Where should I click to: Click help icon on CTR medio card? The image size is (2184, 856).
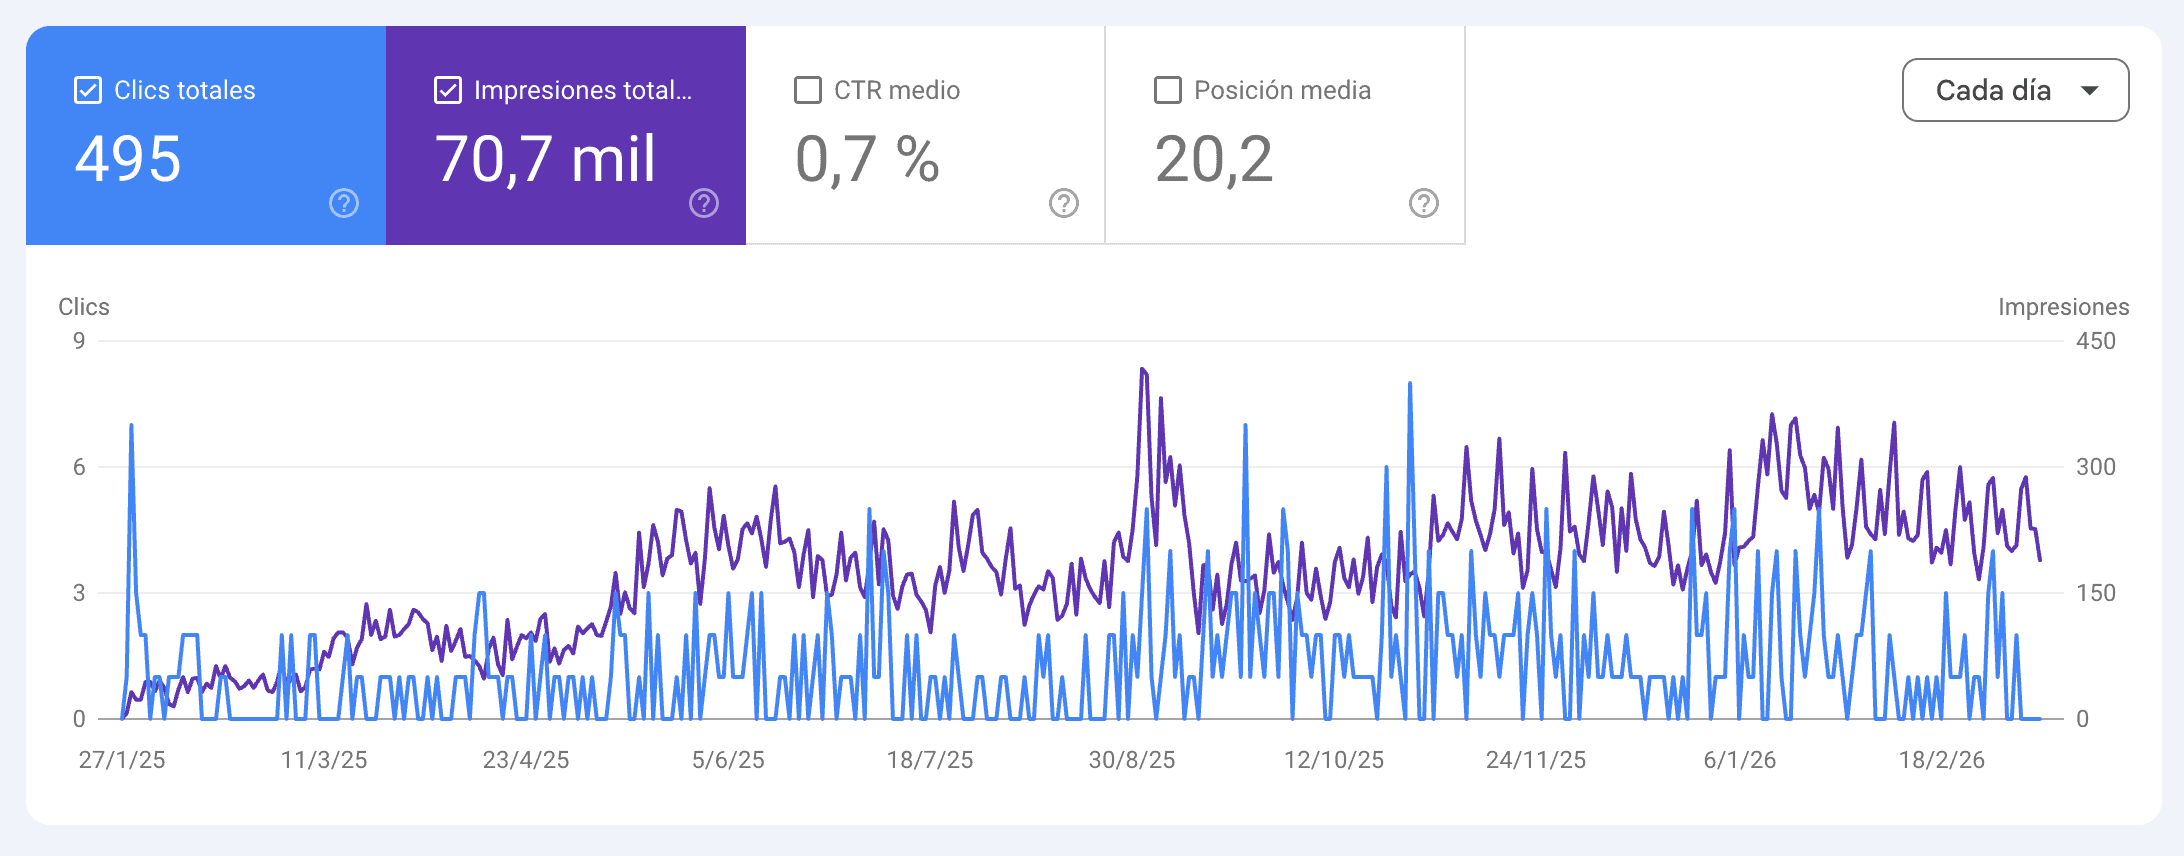1063,203
